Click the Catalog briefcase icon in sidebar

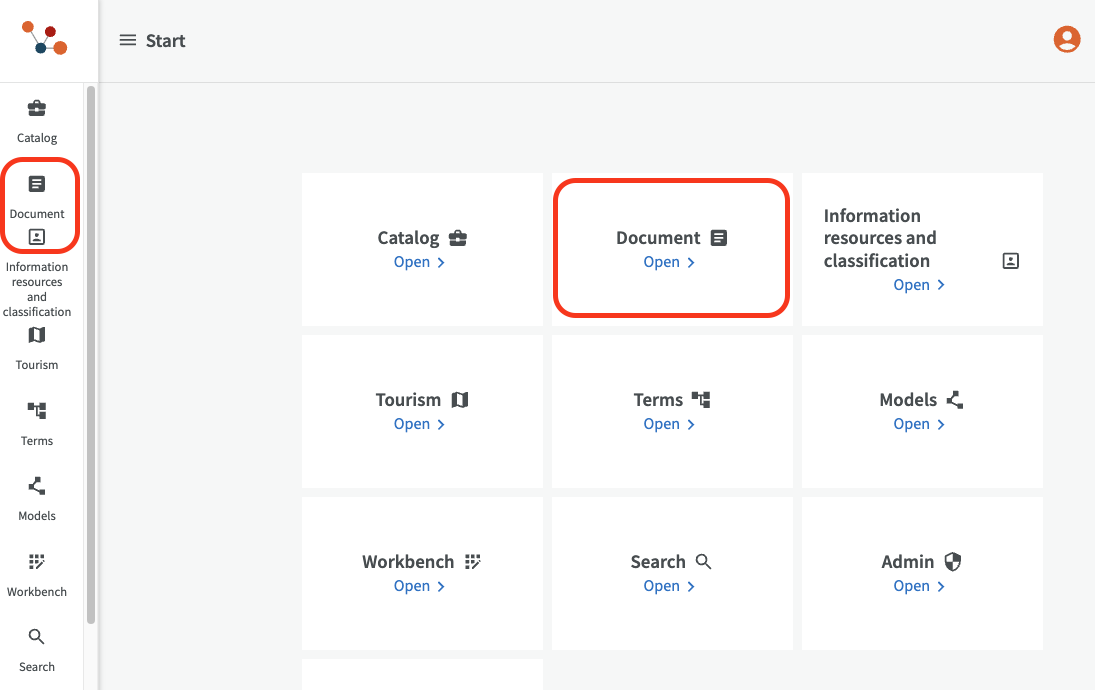tap(37, 109)
